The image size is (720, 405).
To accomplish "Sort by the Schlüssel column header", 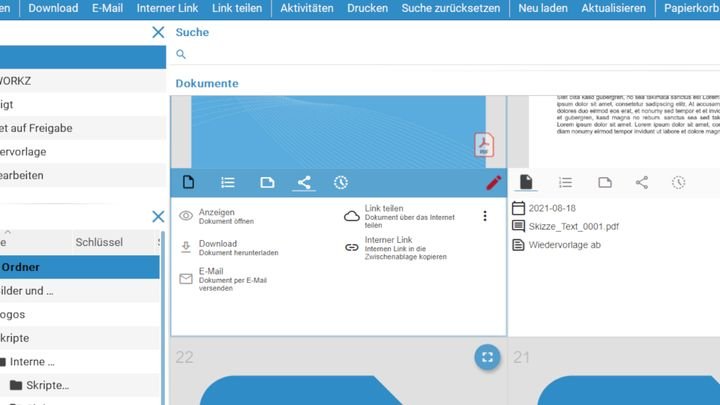I will coord(99,242).
